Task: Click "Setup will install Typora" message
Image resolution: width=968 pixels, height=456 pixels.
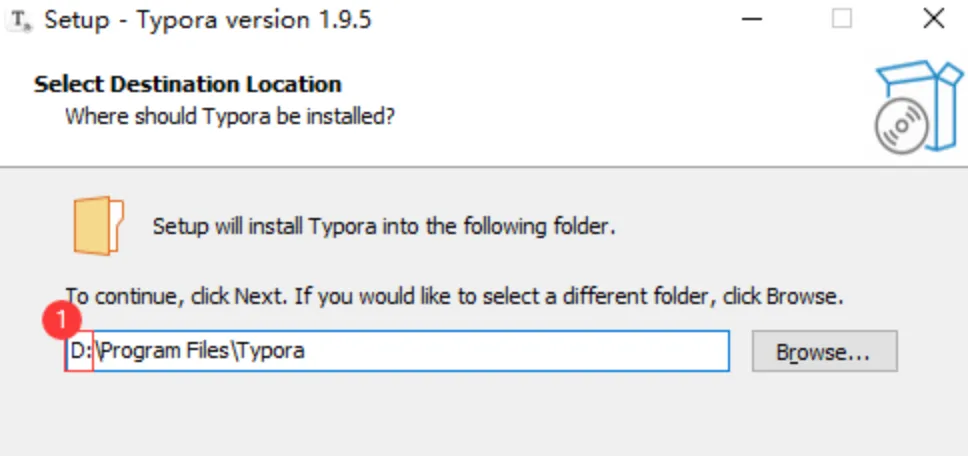Action: [383, 226]
